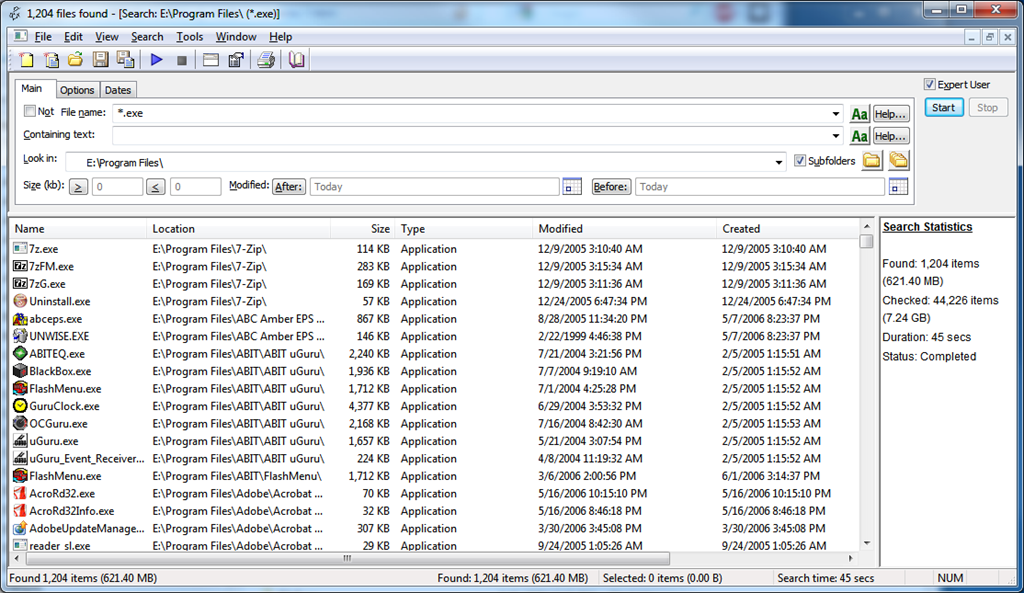The height and width of the screenshot is (593, 1024).
Task: Select the reader_sl.exe row
Action: (x=435, y=546)
